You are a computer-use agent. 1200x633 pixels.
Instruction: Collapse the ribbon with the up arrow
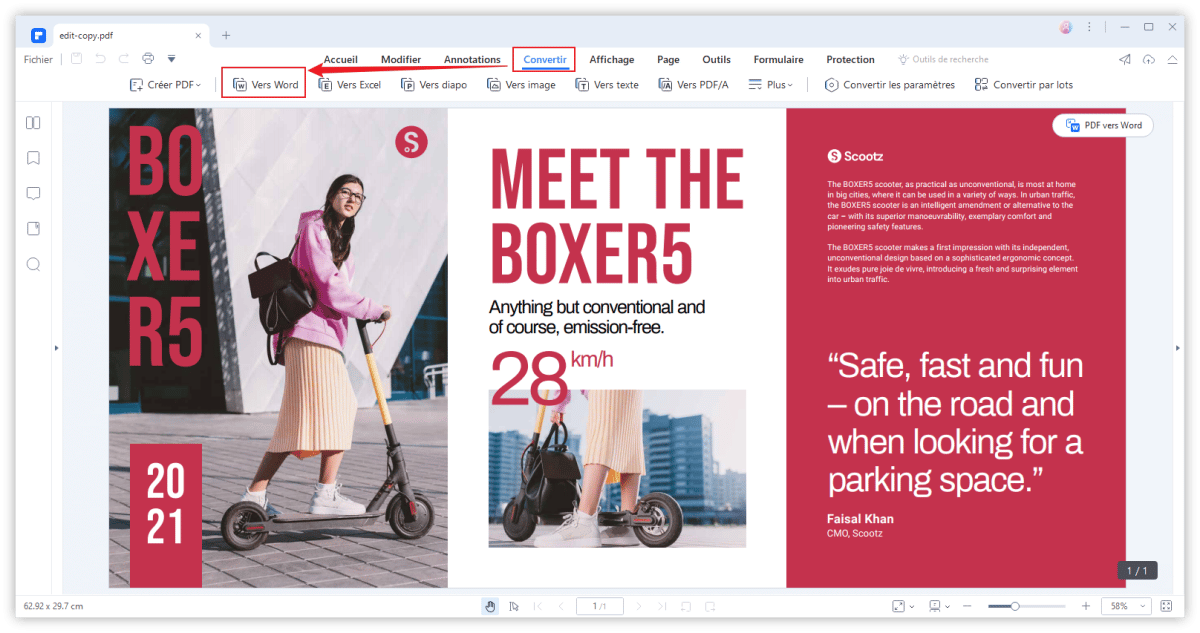[1172, 60]
